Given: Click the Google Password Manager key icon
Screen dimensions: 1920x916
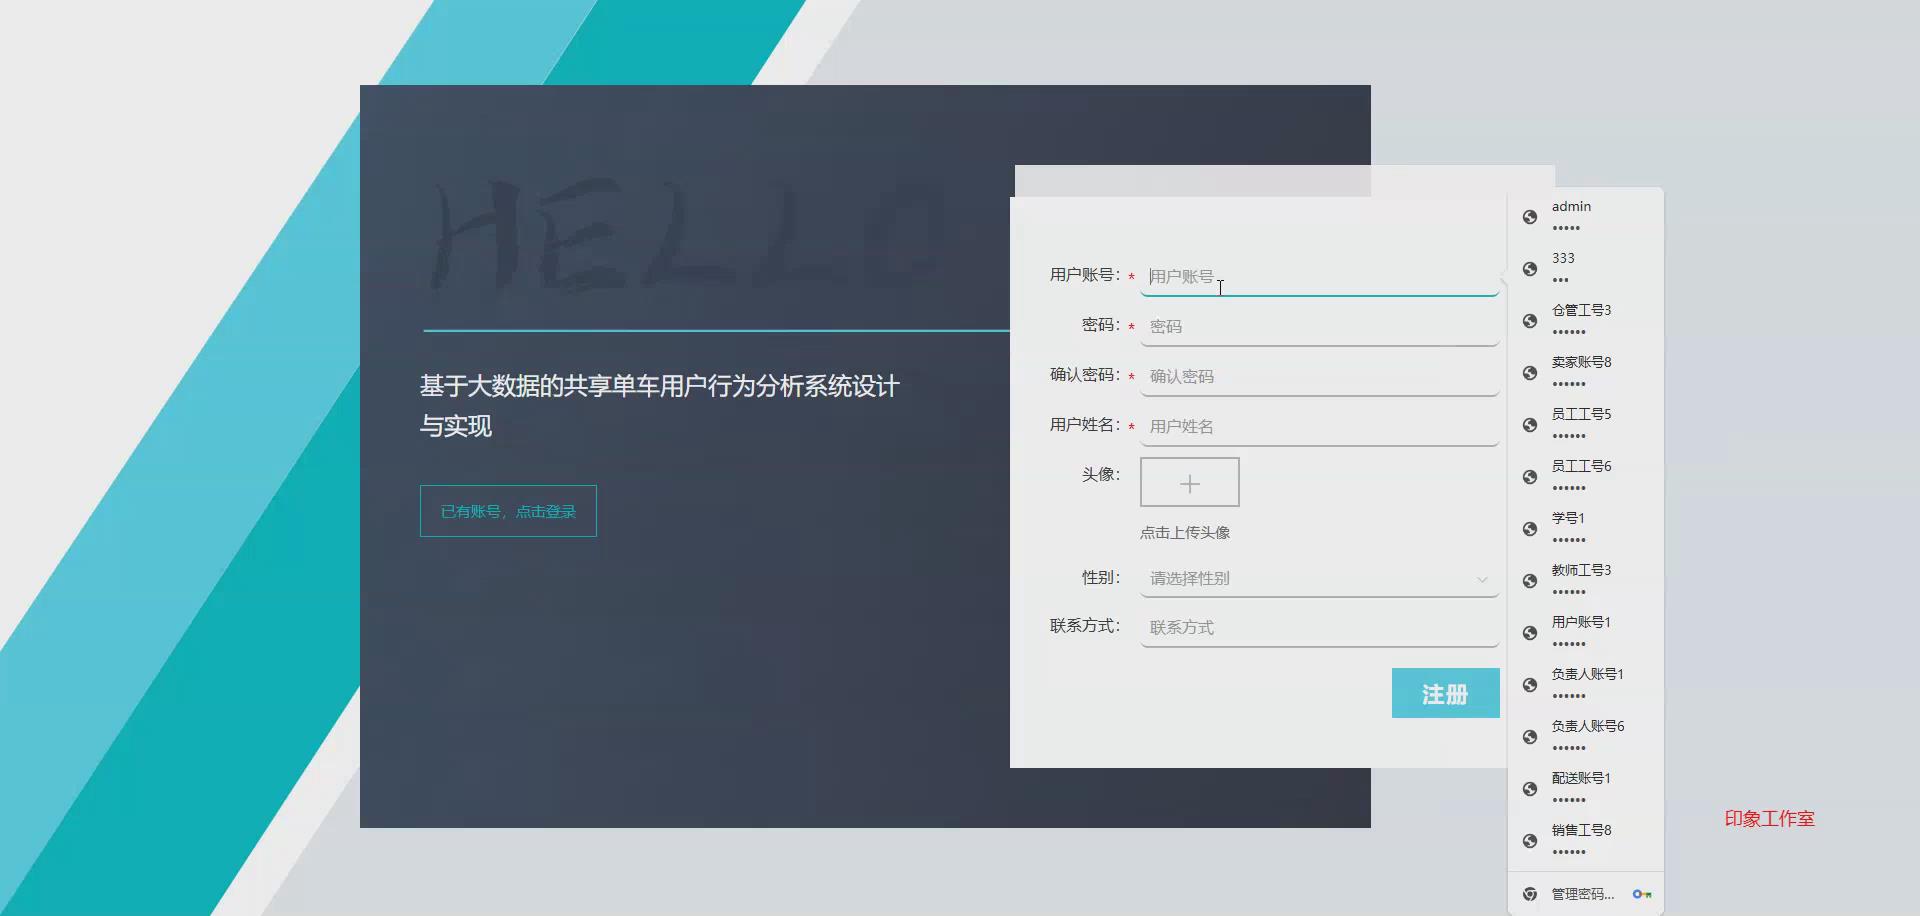Looking at the screenshot, I should [1643, 893].
